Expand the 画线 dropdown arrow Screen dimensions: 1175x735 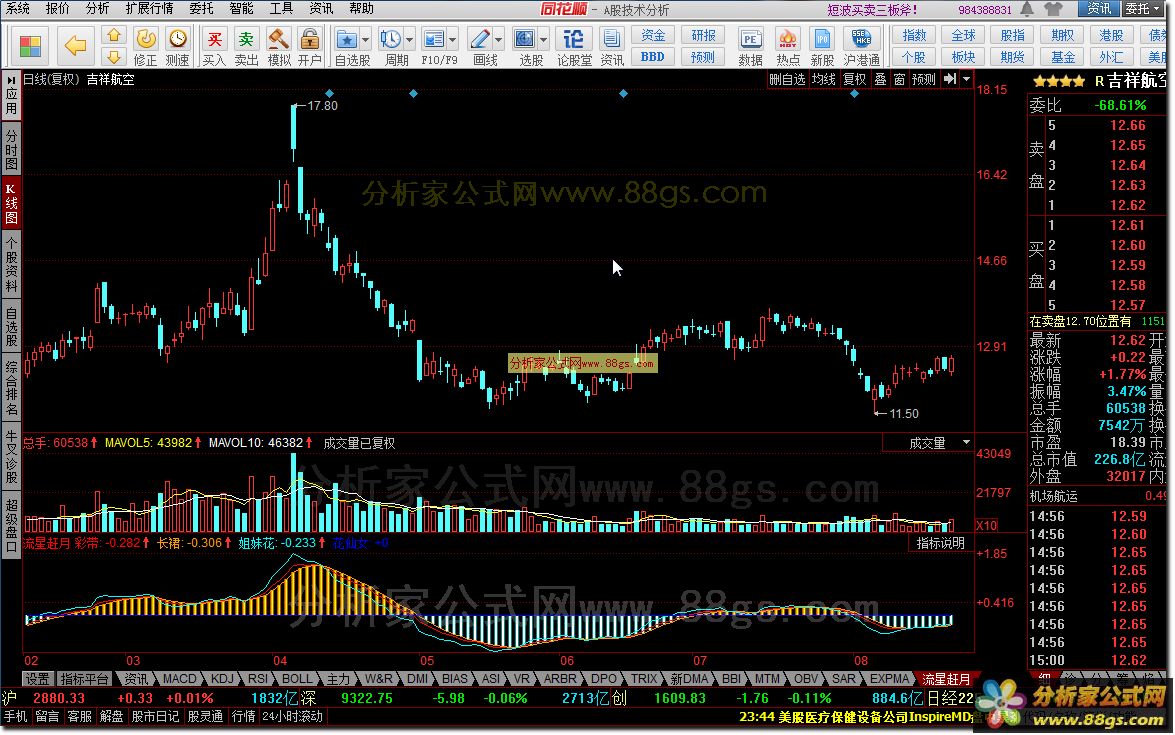(498, 39)
